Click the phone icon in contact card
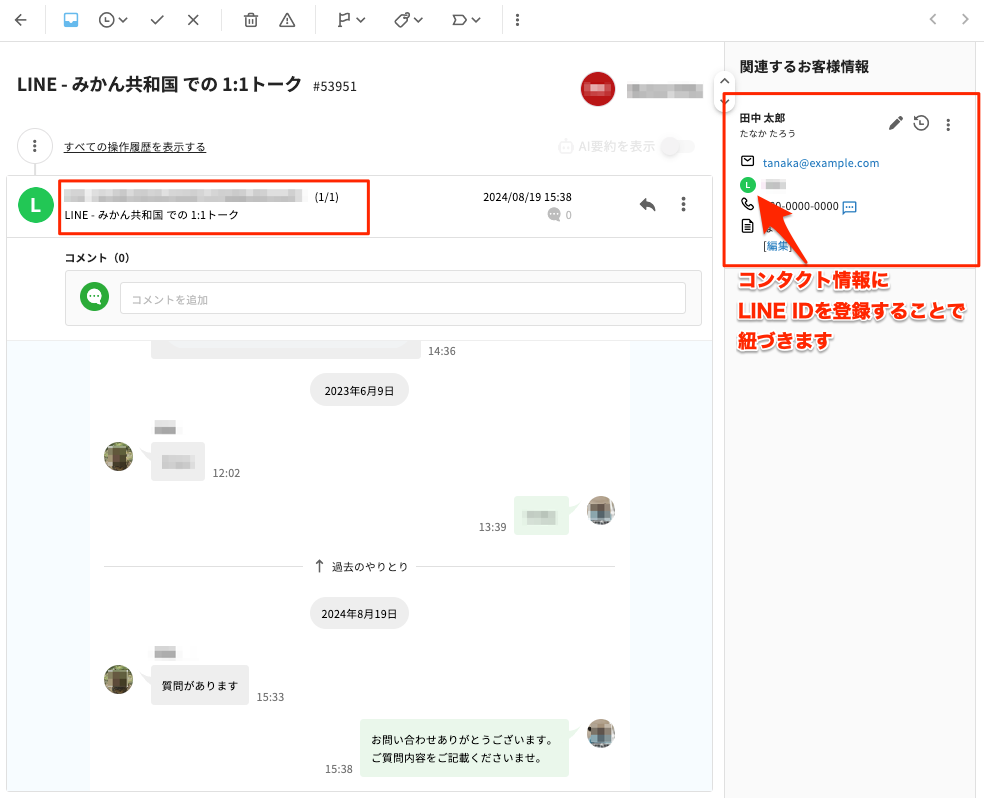This screenshot has height=798, width=984. pos(747,203)
